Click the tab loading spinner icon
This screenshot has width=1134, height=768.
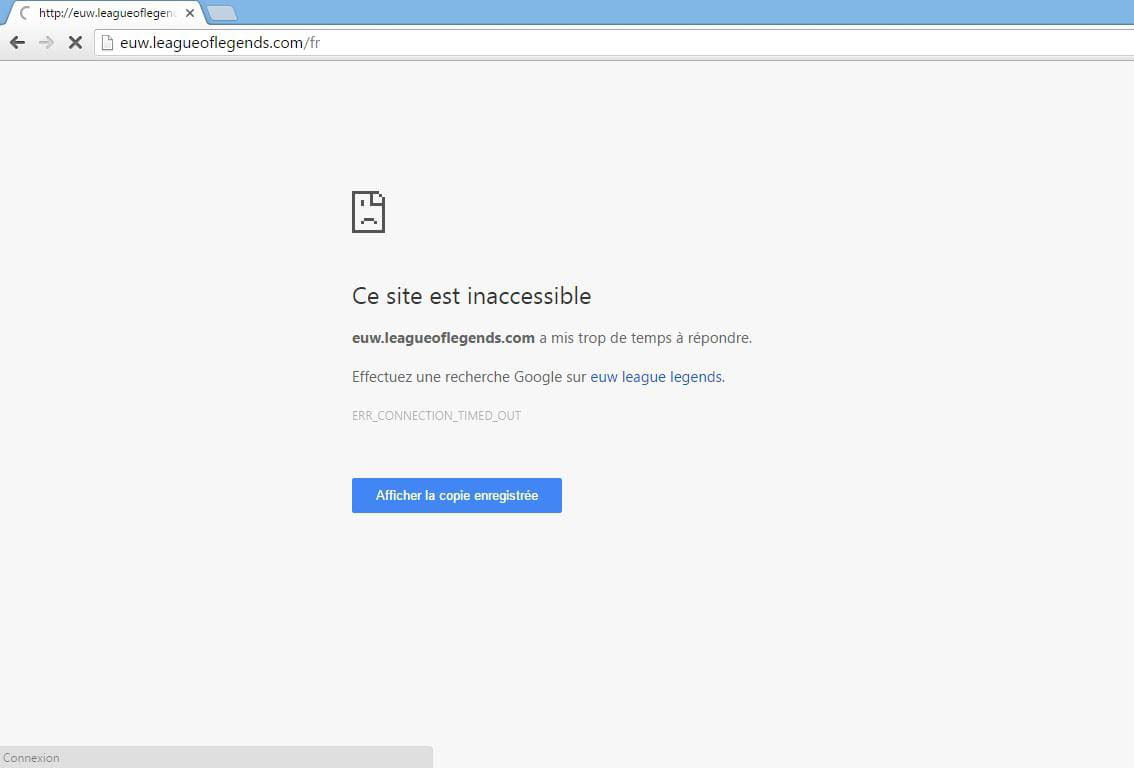click(25, 13)
